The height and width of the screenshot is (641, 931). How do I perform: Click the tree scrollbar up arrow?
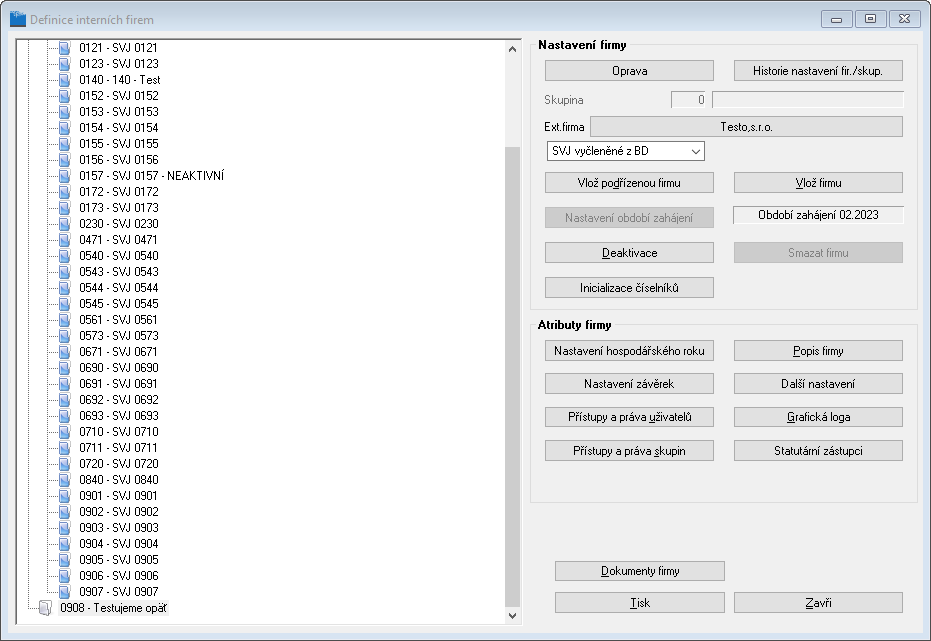(x=512, y=49)
